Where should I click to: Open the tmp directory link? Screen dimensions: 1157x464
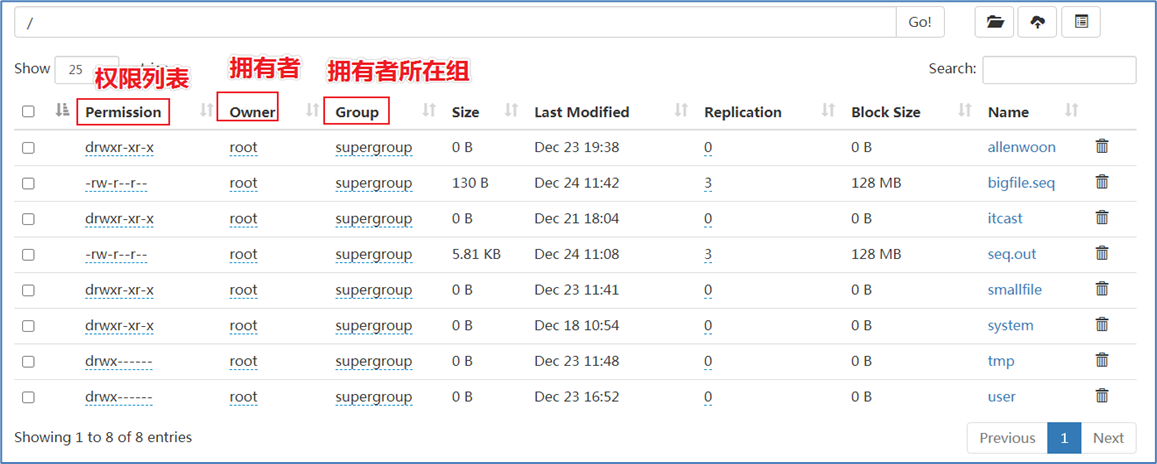(1001, 361)
